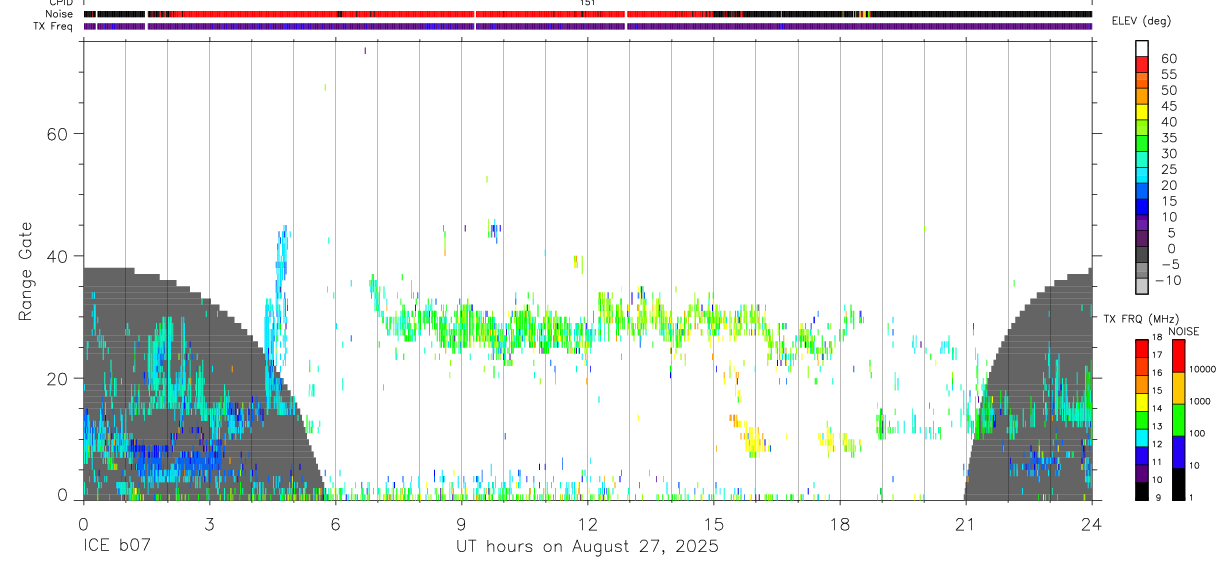Click the red top segment of NOISE colorbar

(x=1178, y=355)
